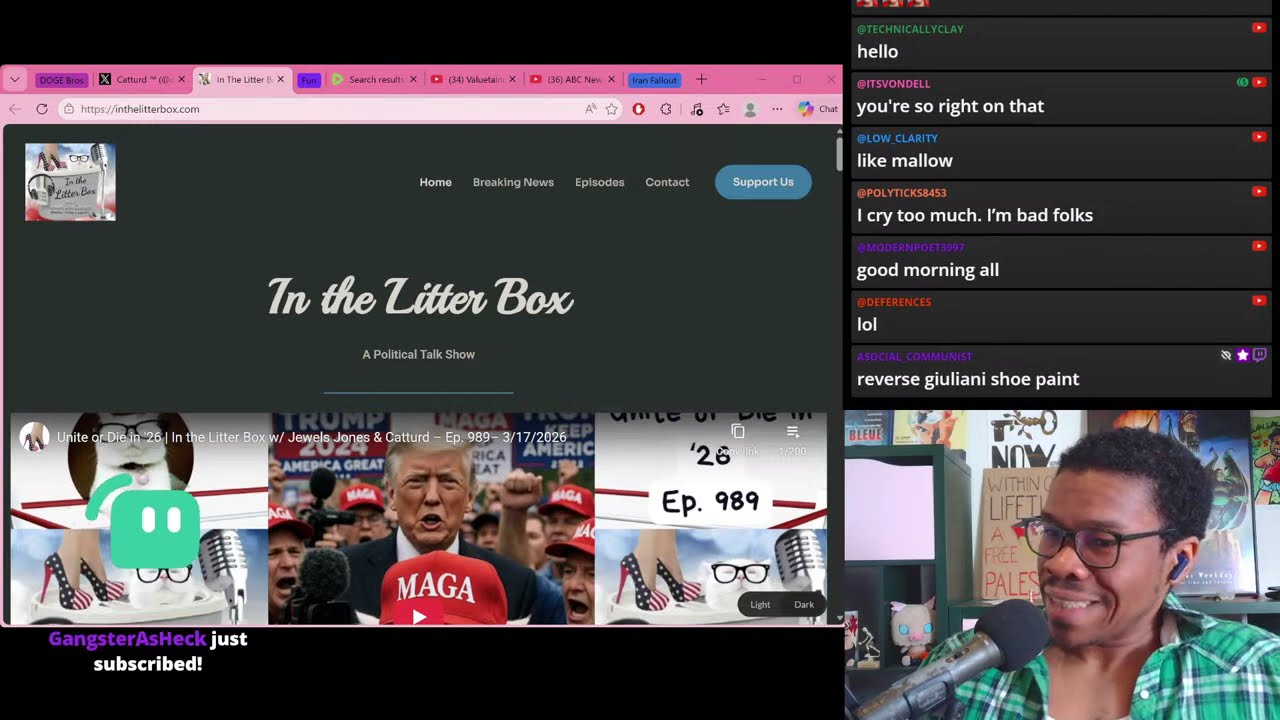Screen dimensions: 1280x720
Task: Click the 'In the Litter Box' page heading
Action: click(x=420, y=297)
